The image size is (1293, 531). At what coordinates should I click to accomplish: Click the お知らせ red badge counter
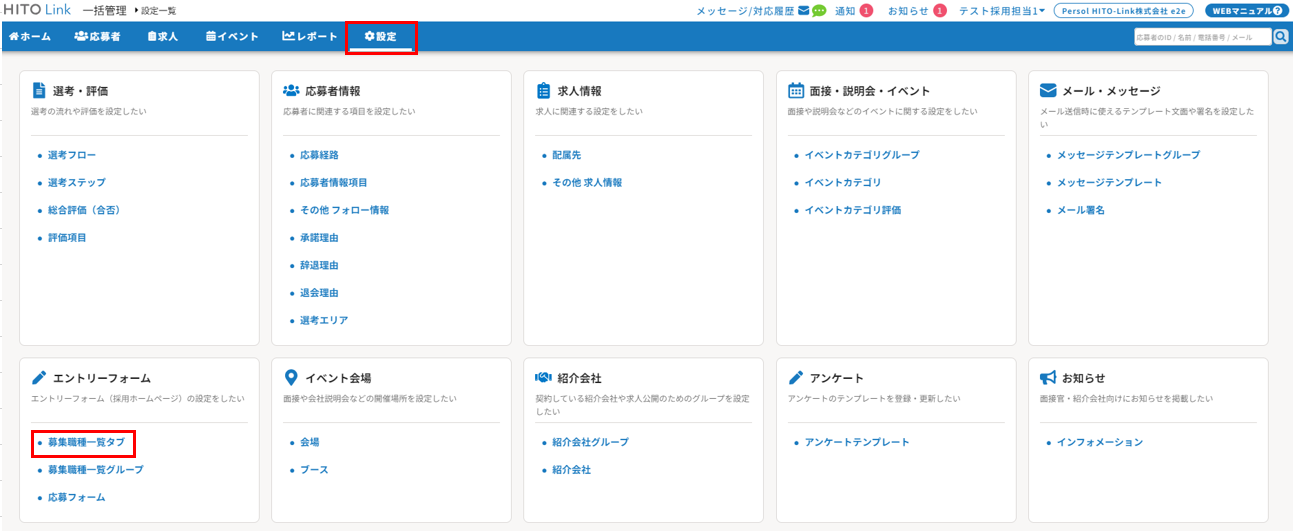click(x=939, y=11)
